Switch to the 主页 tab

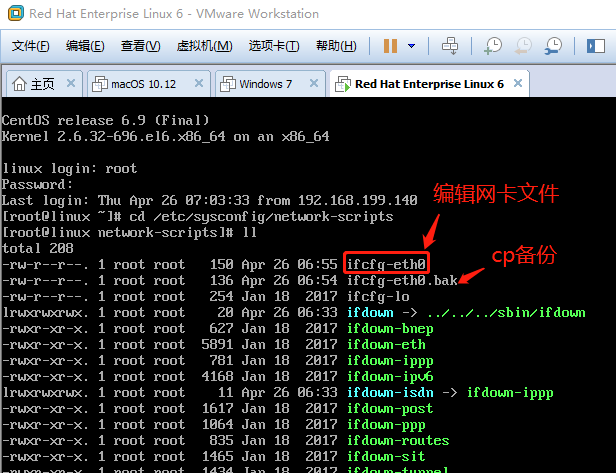tap(43, 84)
